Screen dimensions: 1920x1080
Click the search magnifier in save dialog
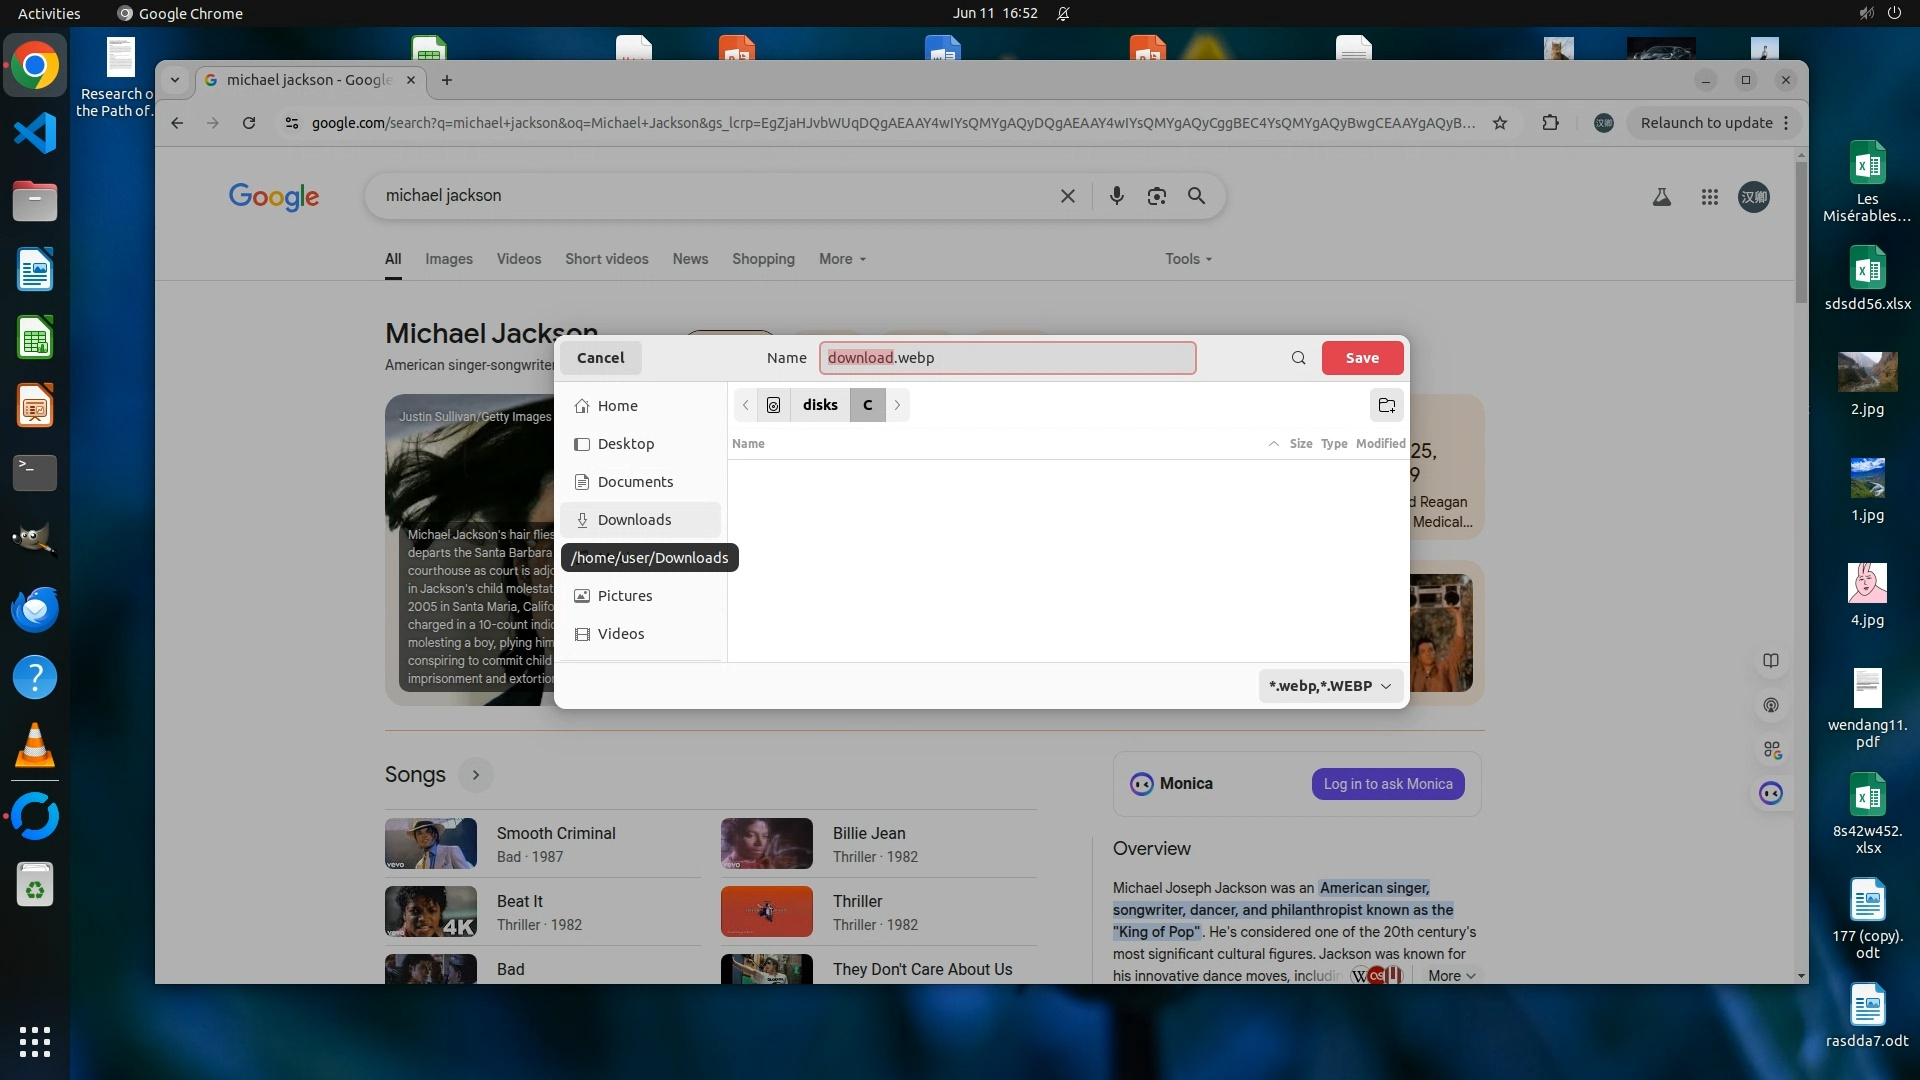[1298, 358]
